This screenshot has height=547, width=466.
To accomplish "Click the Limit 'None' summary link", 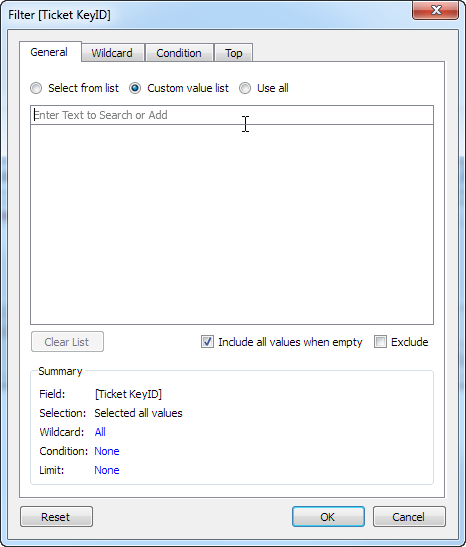I will click(107, 470).
